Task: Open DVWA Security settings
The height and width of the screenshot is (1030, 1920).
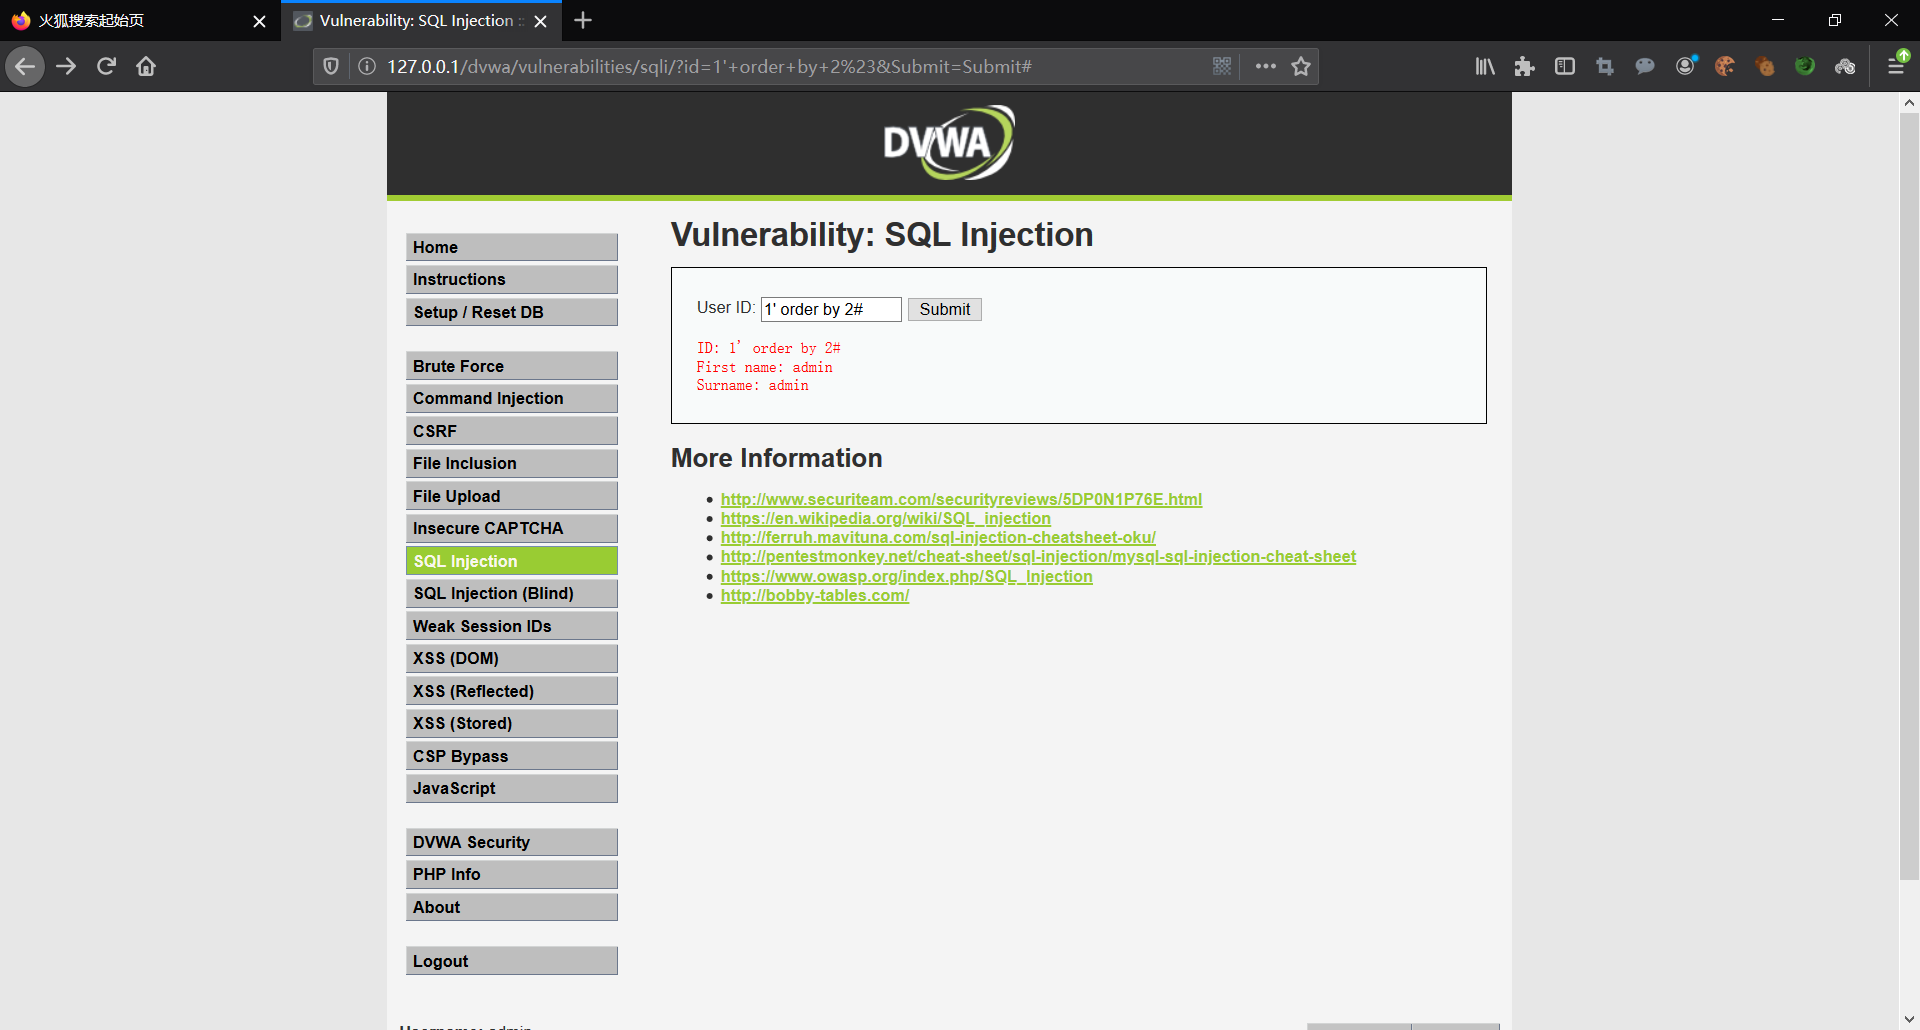Action: click(512, 842)
